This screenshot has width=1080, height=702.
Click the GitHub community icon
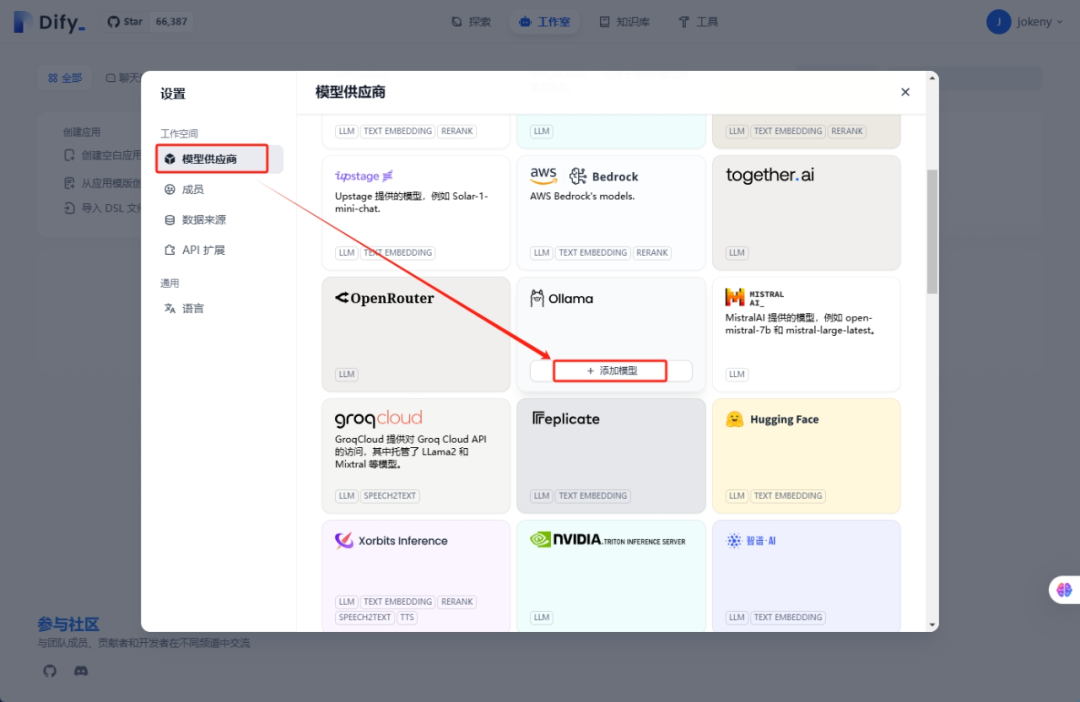click(x=50, y=671)
